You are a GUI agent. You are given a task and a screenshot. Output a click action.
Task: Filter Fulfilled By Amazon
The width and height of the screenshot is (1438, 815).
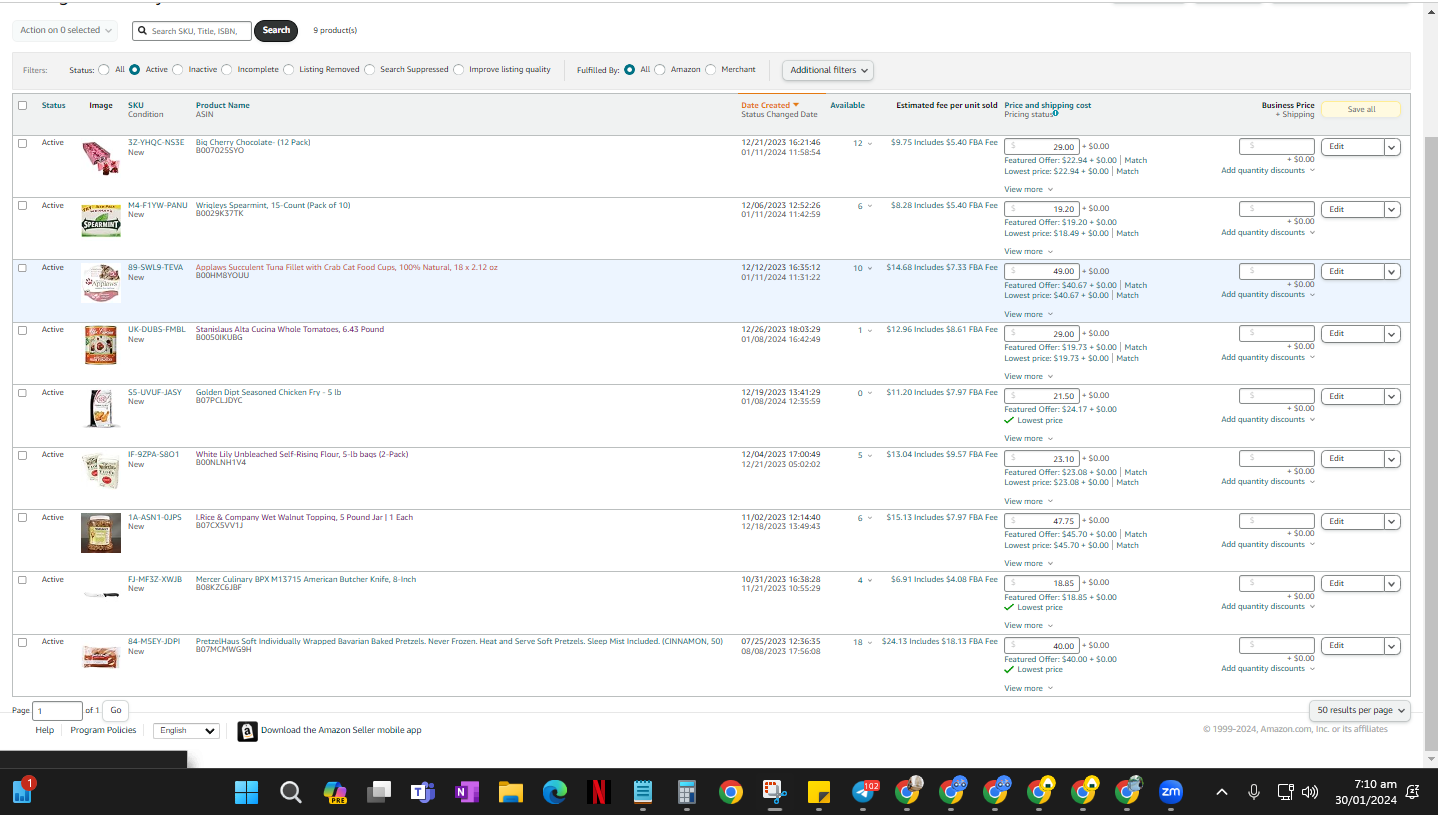[x=660, y=70]
